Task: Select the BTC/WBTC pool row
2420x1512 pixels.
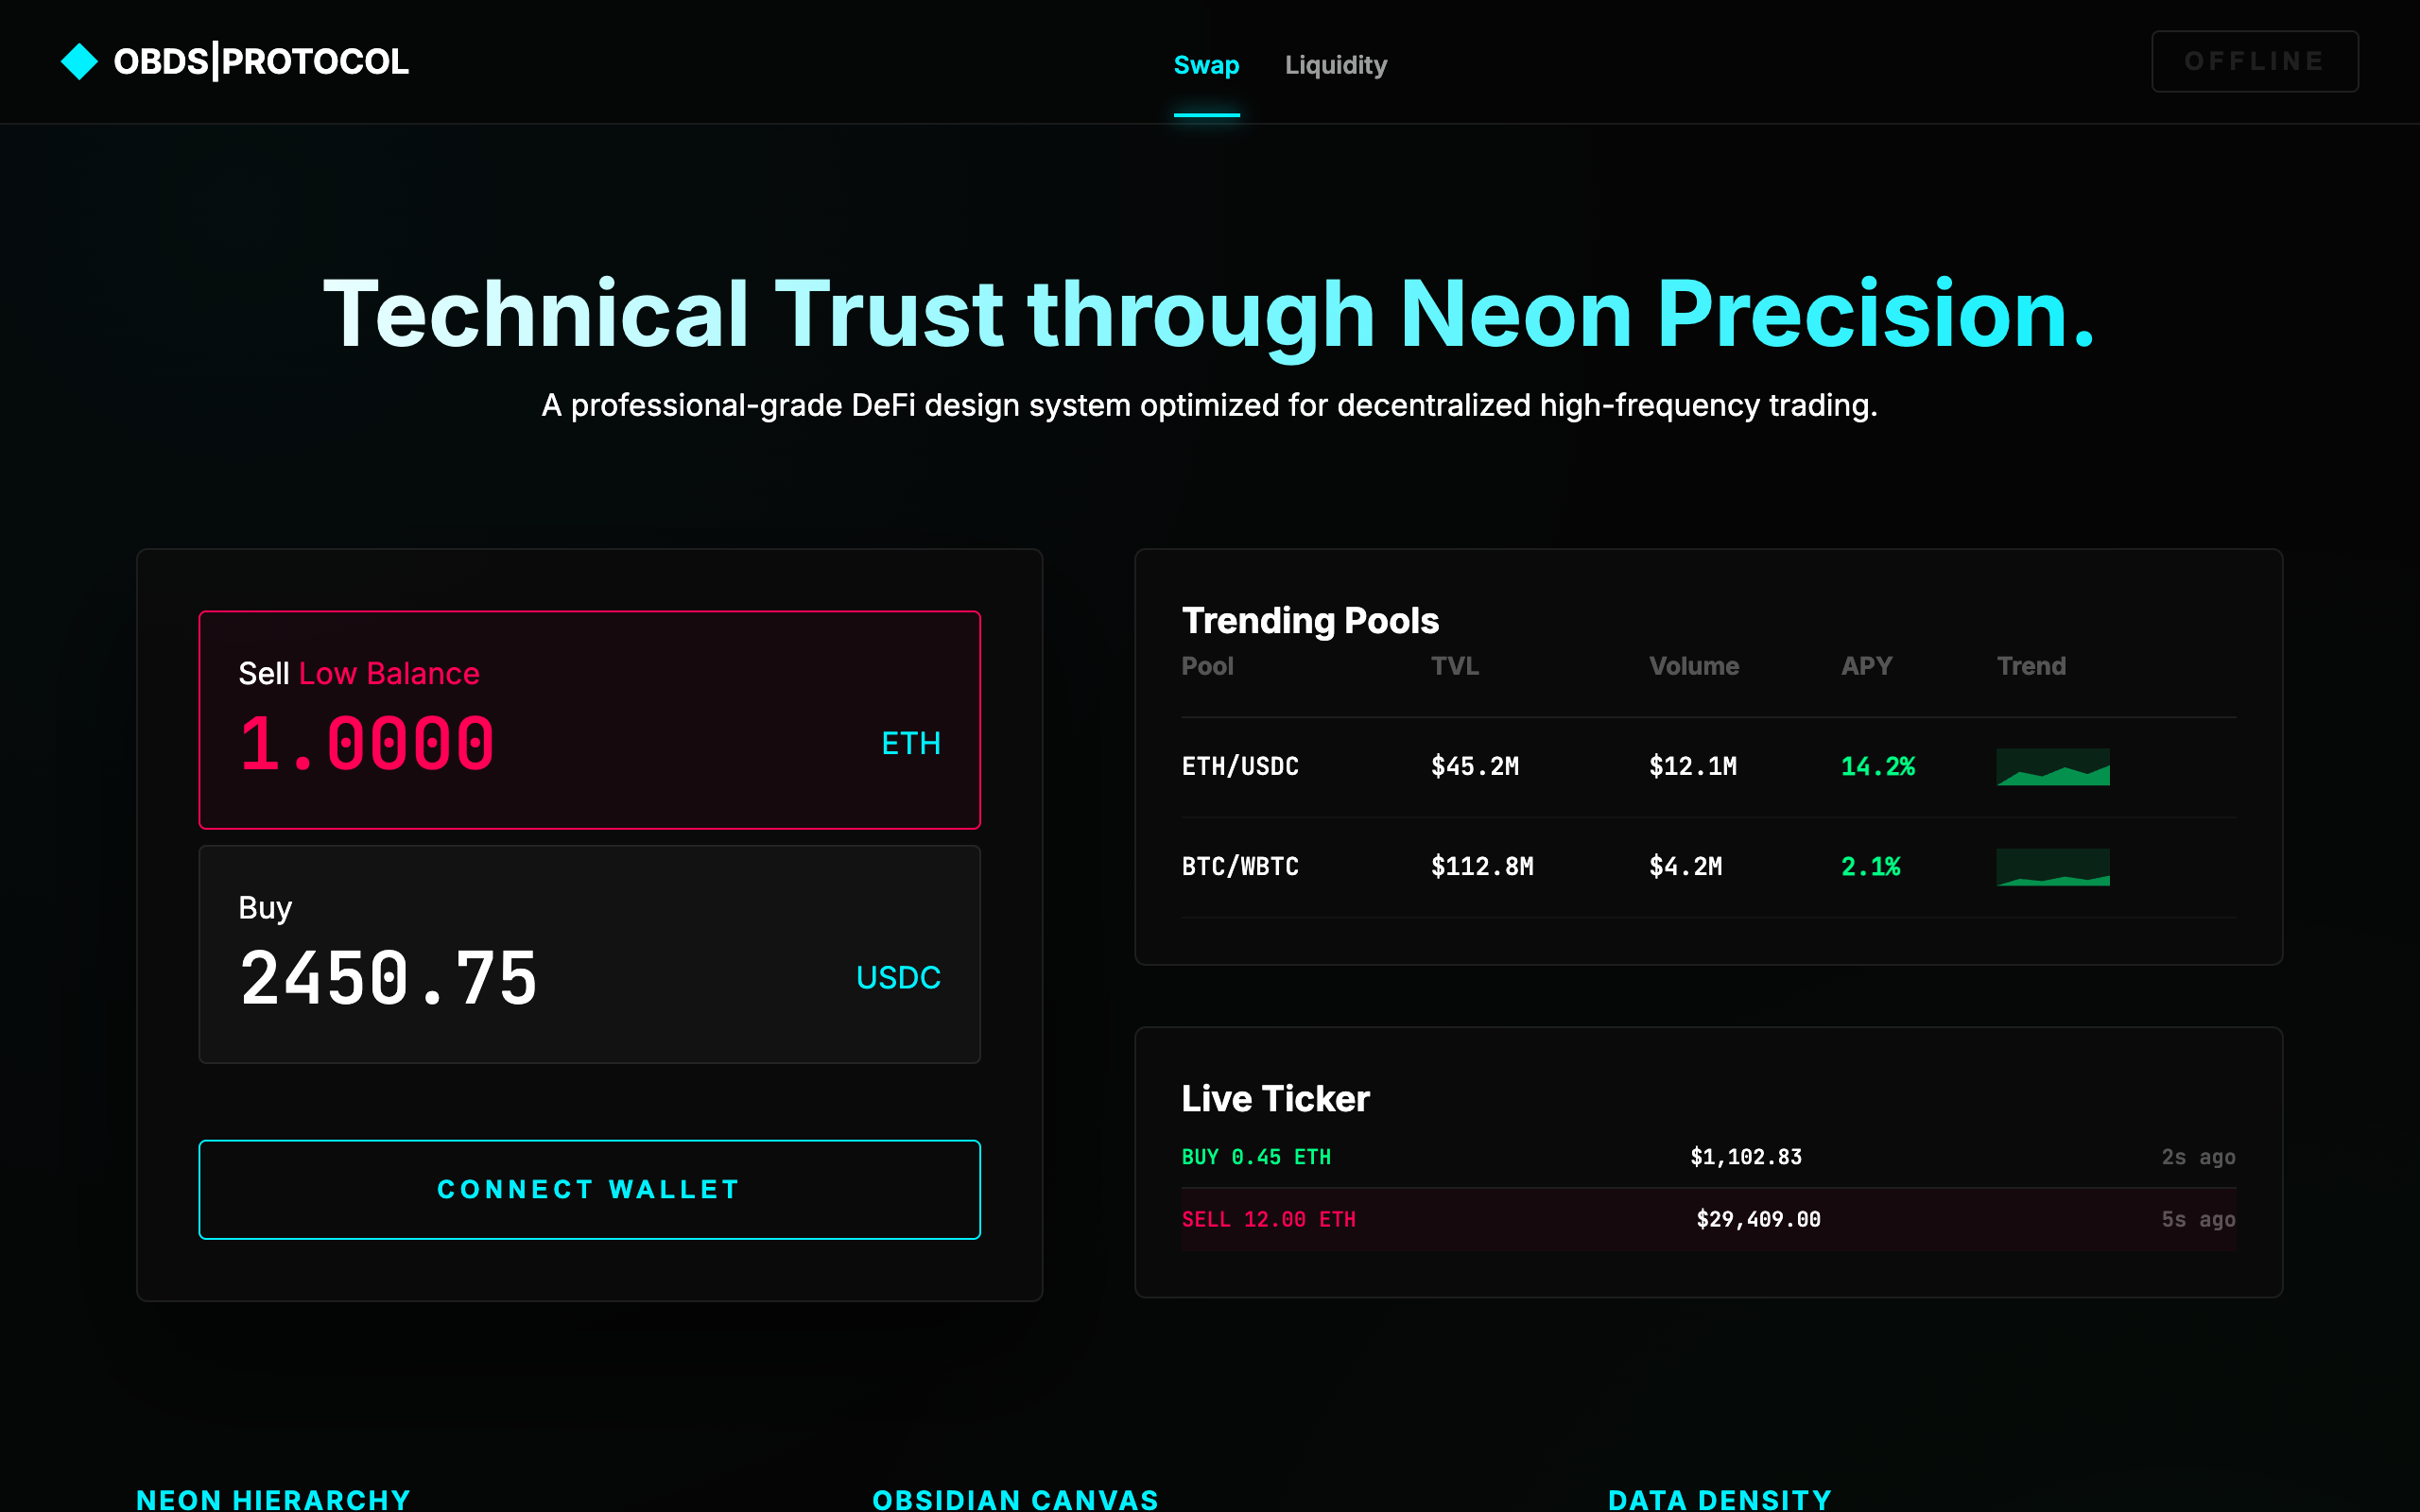Action: [x=1600, y=866]
